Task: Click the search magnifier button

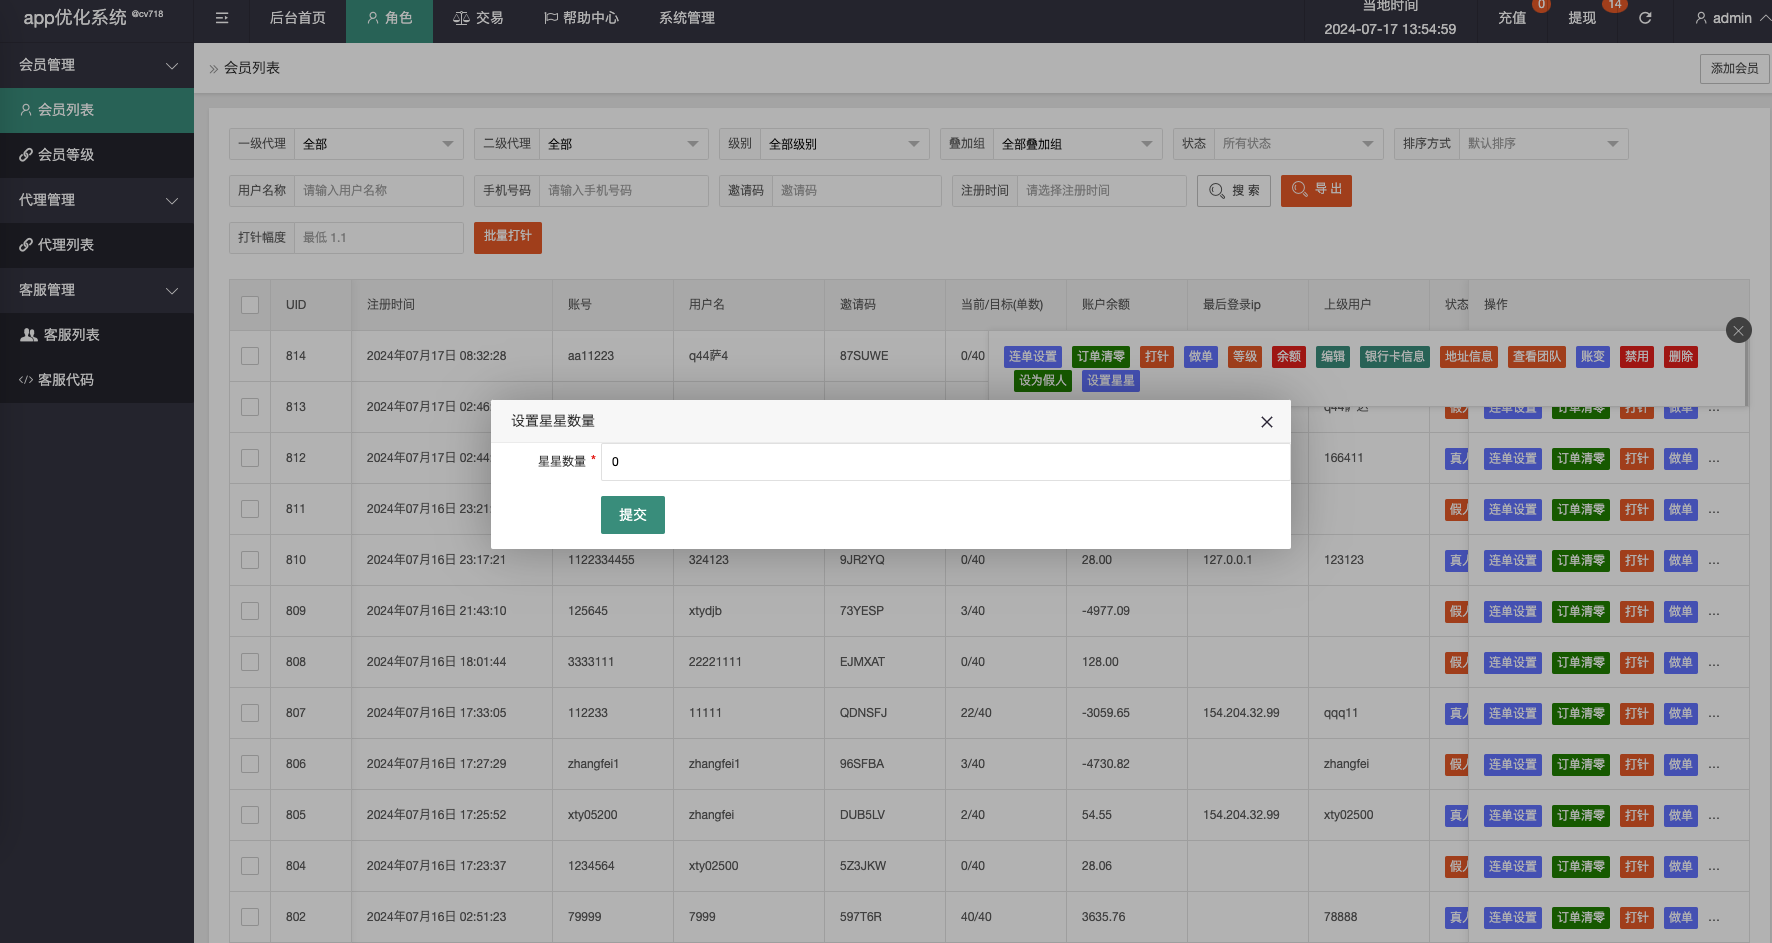Action: coord(1233,191)
